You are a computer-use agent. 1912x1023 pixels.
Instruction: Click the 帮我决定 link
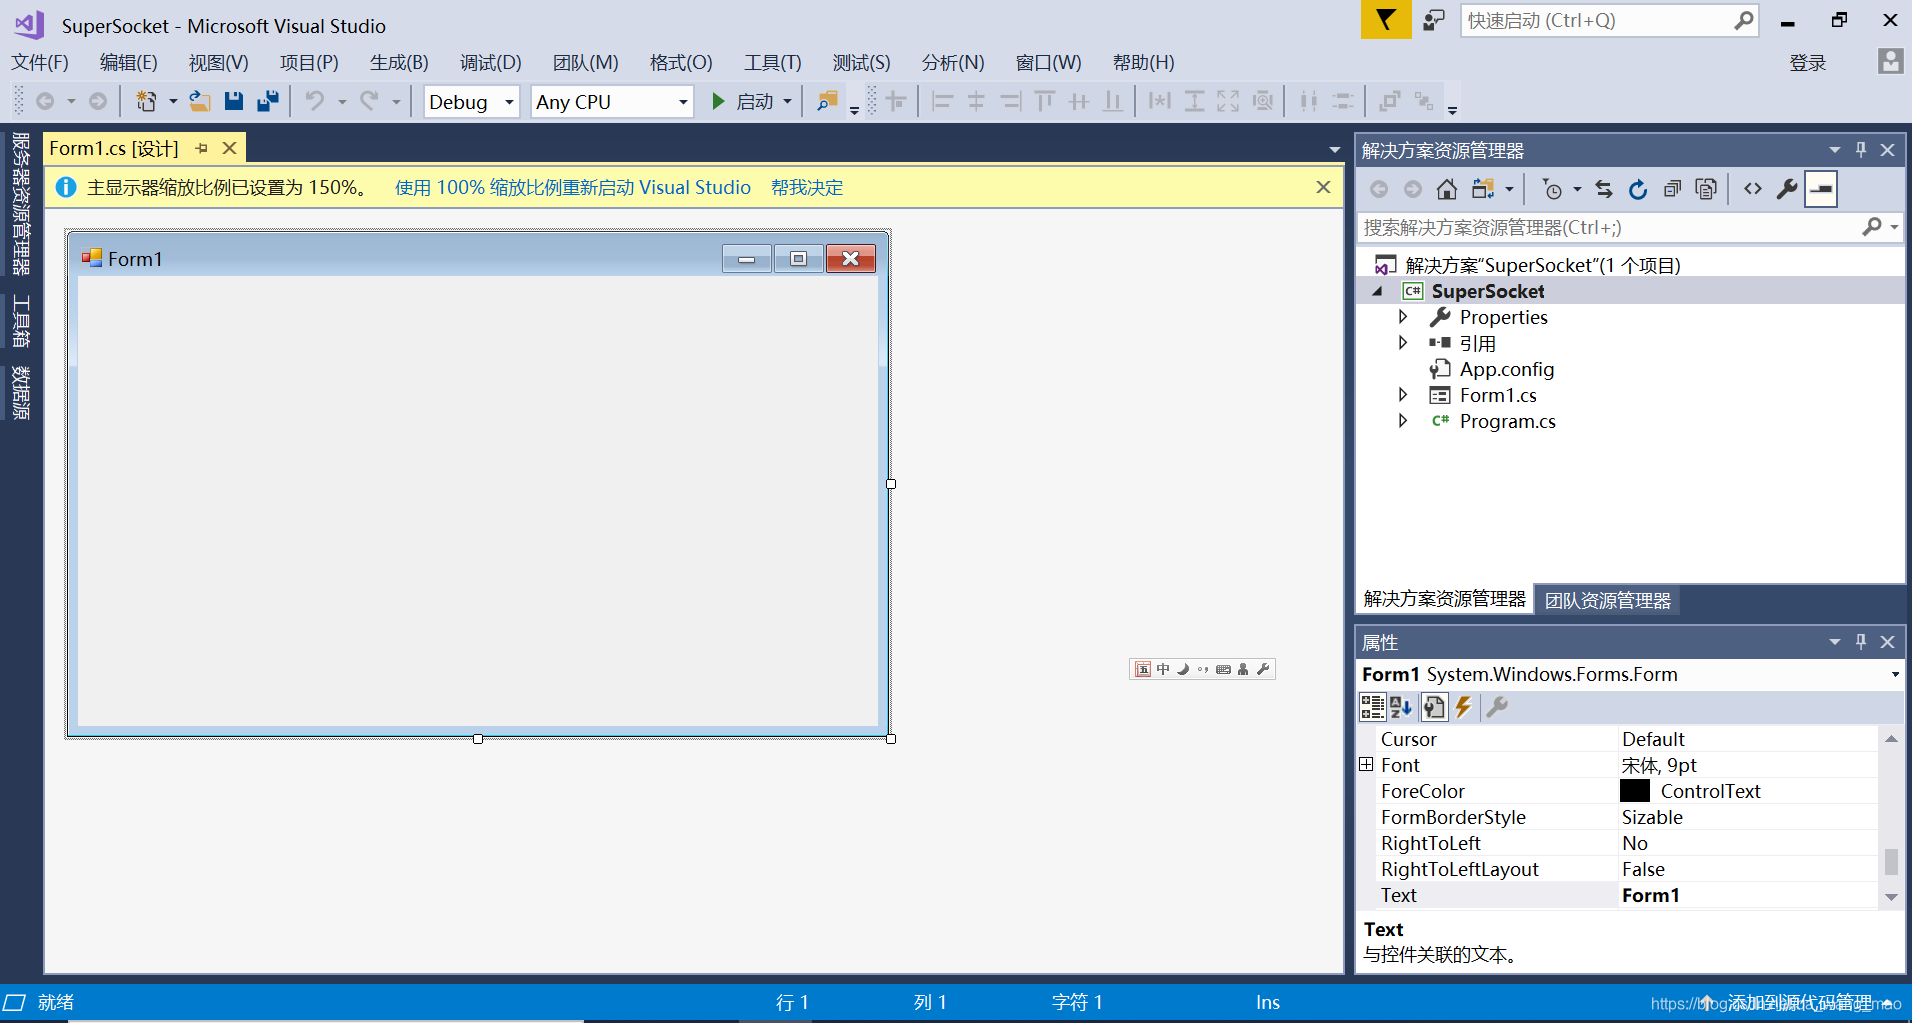click(807, 187)
